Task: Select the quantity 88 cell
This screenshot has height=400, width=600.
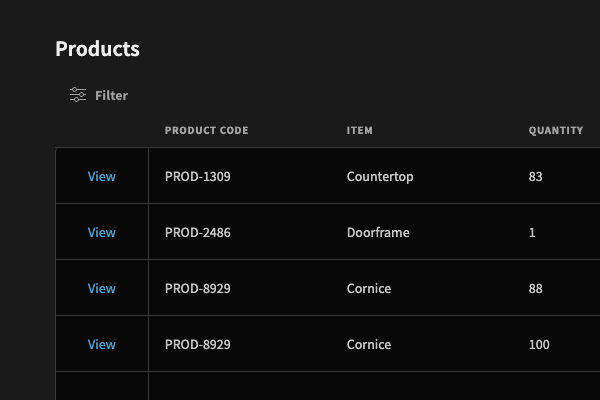Action: [535, 288]
